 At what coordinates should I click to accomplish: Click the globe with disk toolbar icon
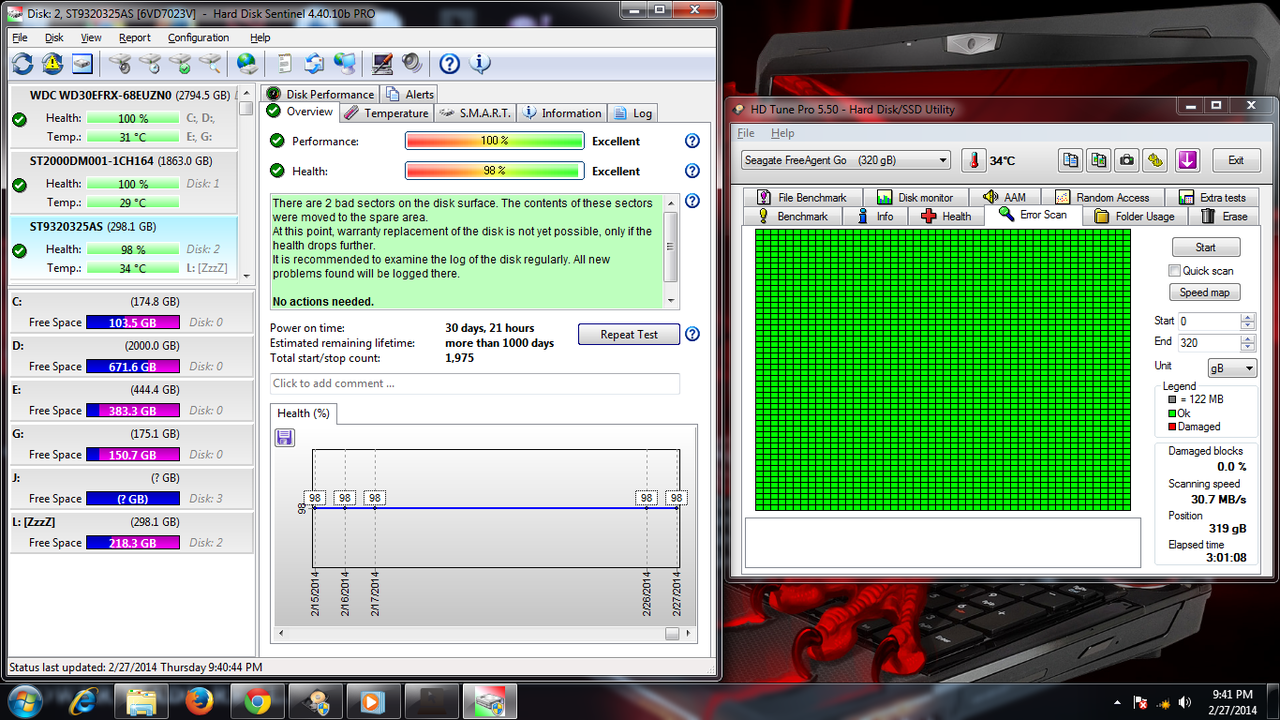(247, 64)
